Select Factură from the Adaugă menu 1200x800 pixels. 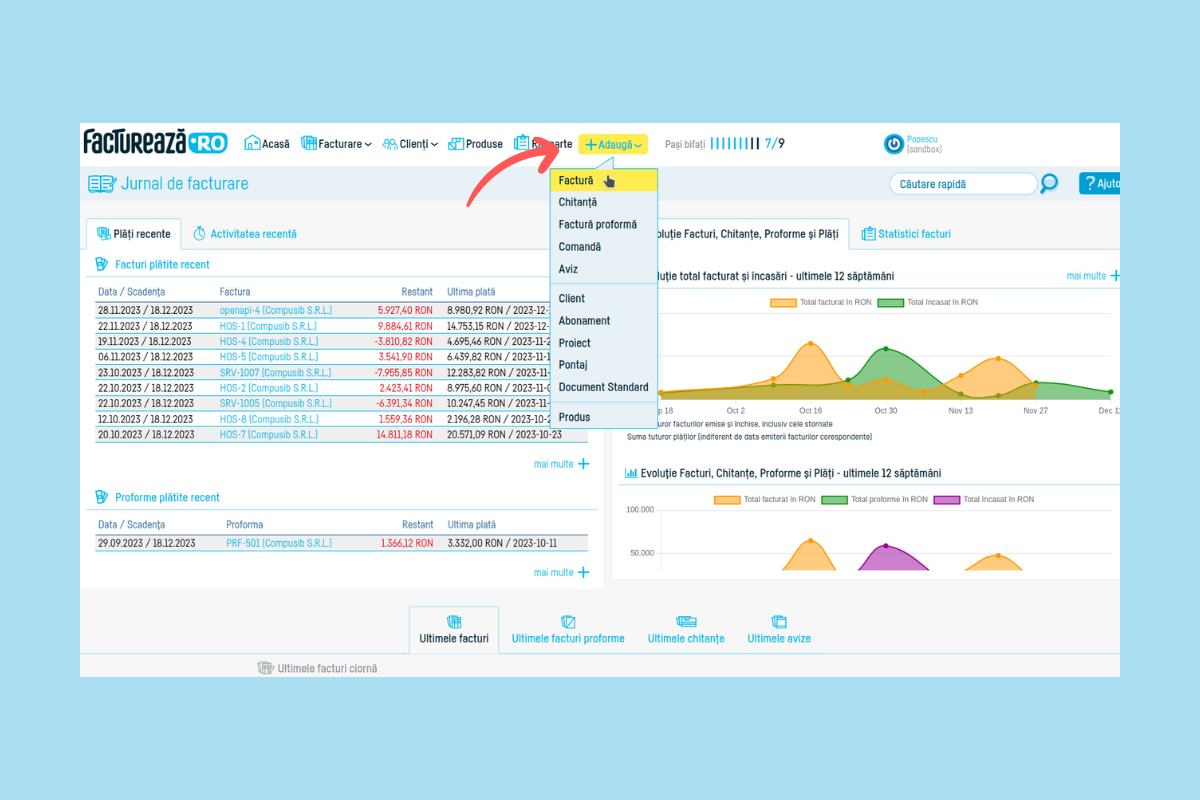coord(576,180)
